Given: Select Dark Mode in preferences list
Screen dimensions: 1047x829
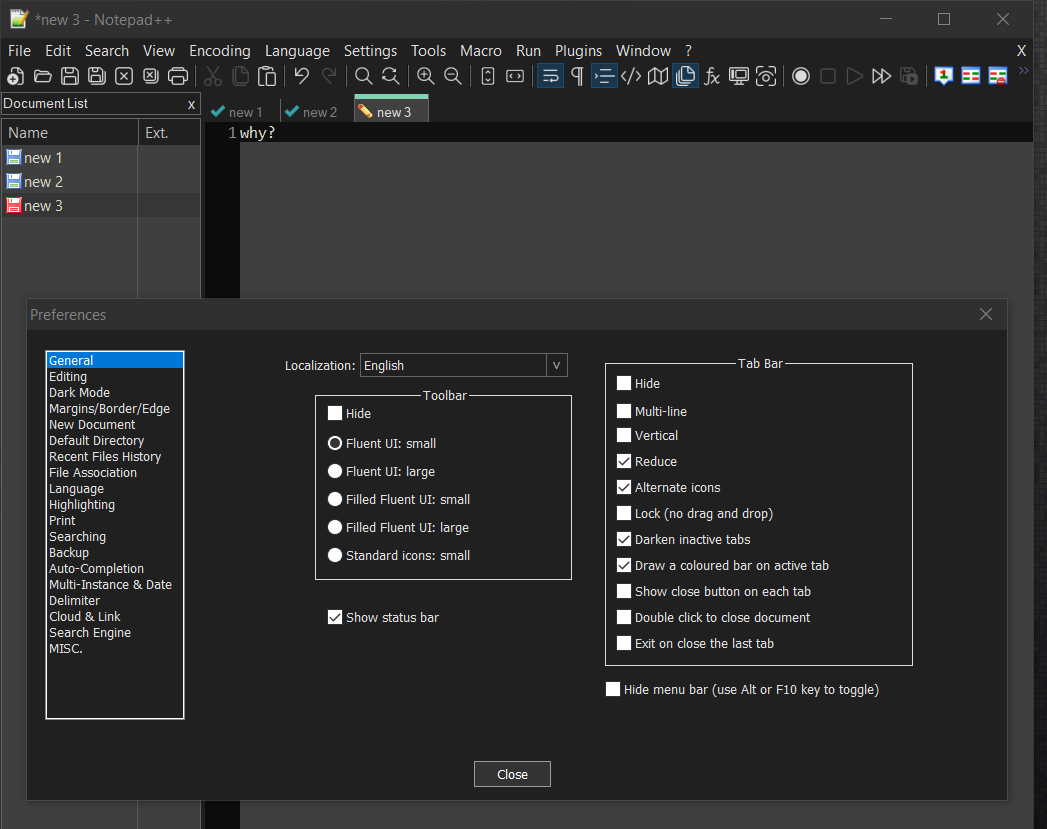Looking at the screenshot, I should point(79,393).
